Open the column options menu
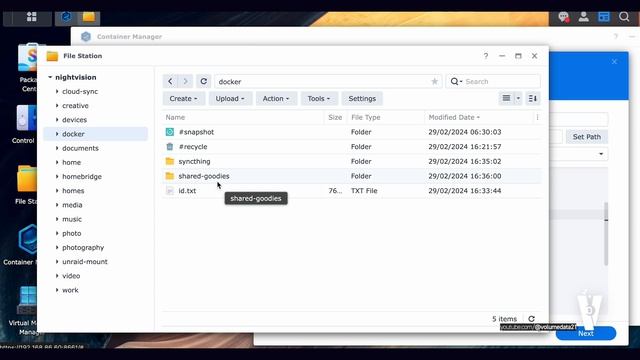 pos(537,118)
